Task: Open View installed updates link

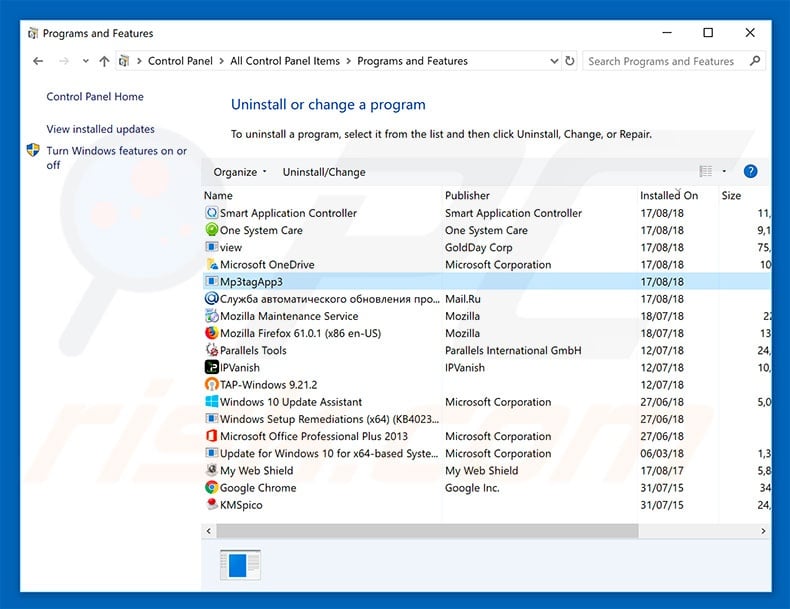Action: tap(100, 129)
